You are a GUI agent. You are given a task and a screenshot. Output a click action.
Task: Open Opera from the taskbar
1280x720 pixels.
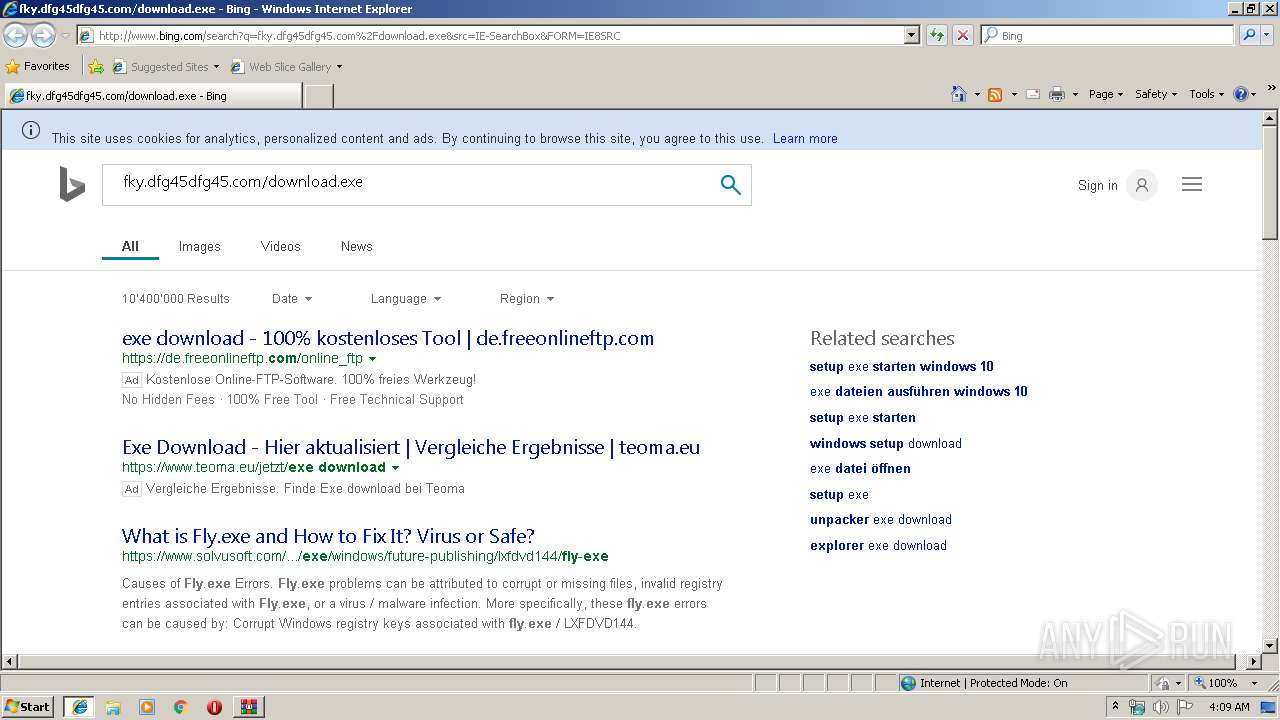tap(214, 707)
